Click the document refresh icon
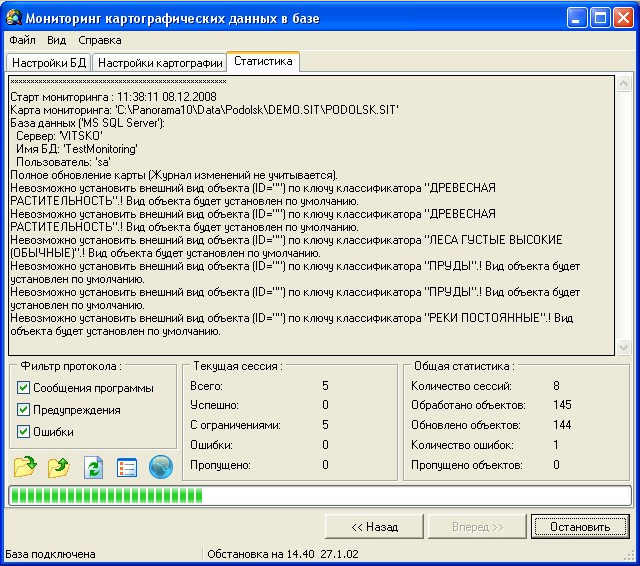 click(x=93, y=466)
